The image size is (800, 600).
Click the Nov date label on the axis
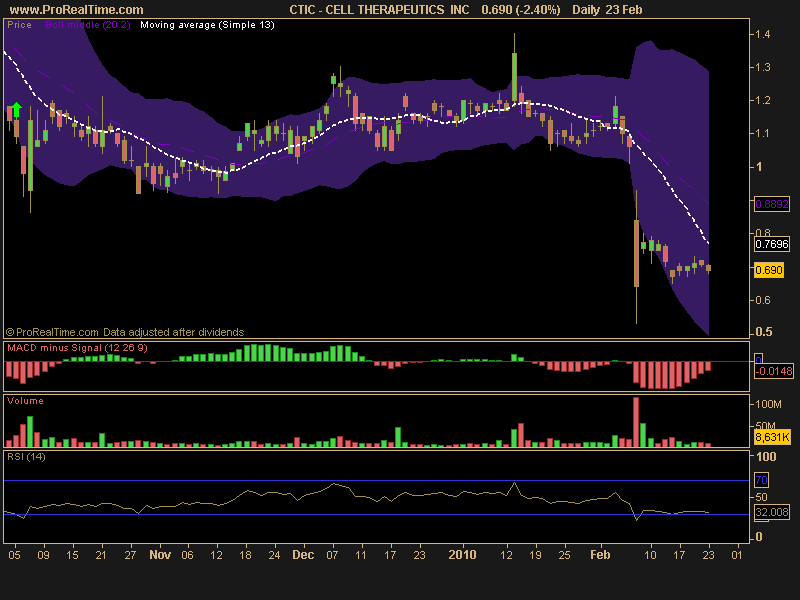pos(160,555)
